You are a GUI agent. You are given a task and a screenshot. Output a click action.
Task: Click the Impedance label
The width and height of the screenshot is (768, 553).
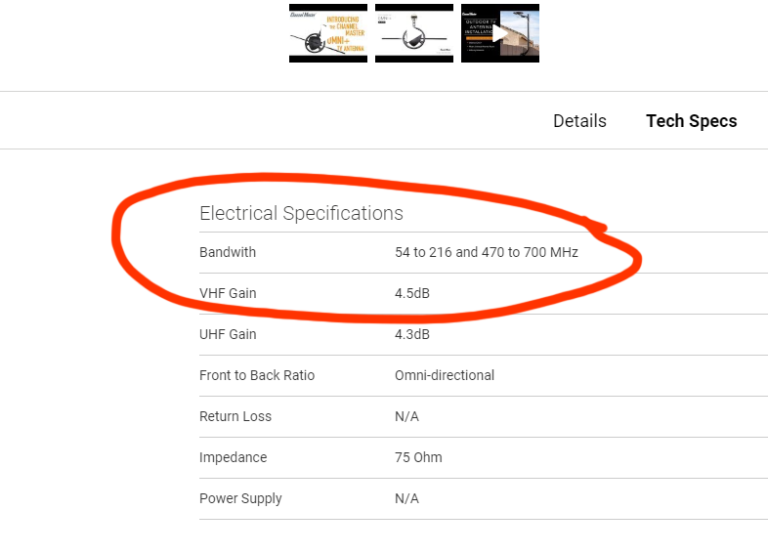click(233, 457)
